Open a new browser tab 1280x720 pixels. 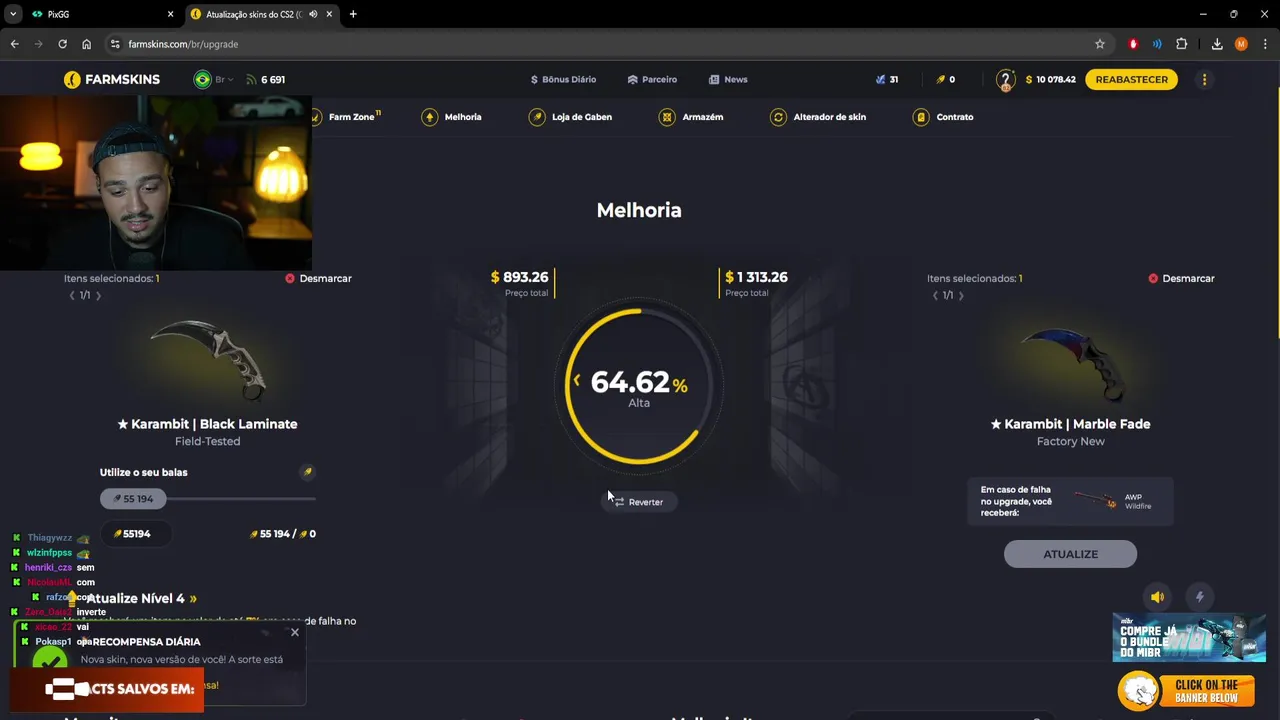[353, 14]
